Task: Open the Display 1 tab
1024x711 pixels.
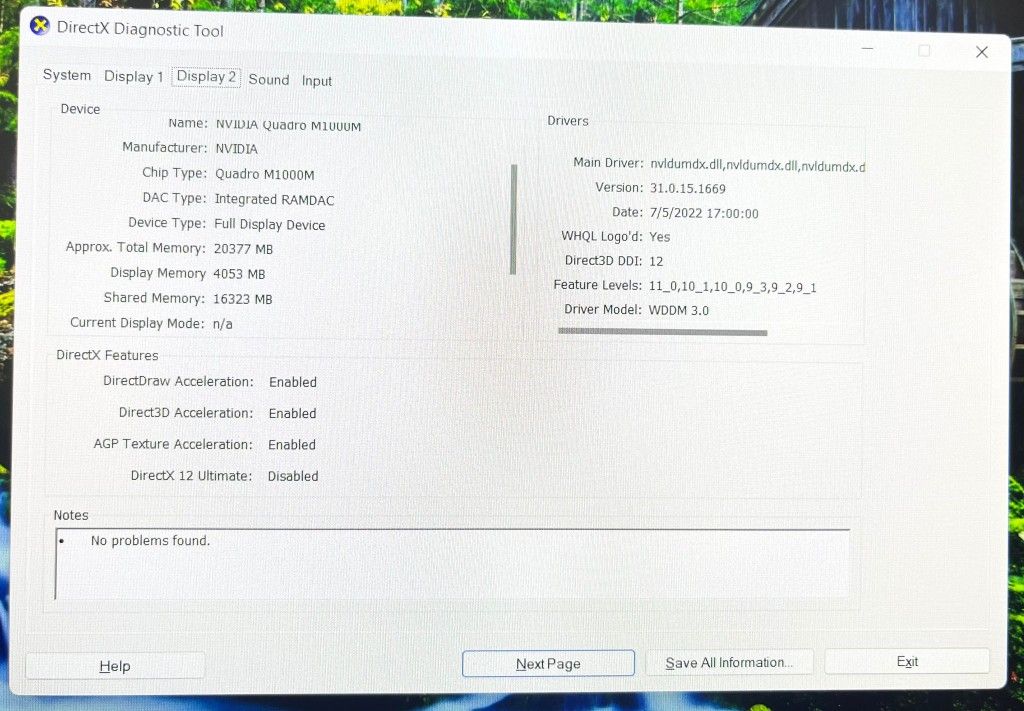Action: 133,76
